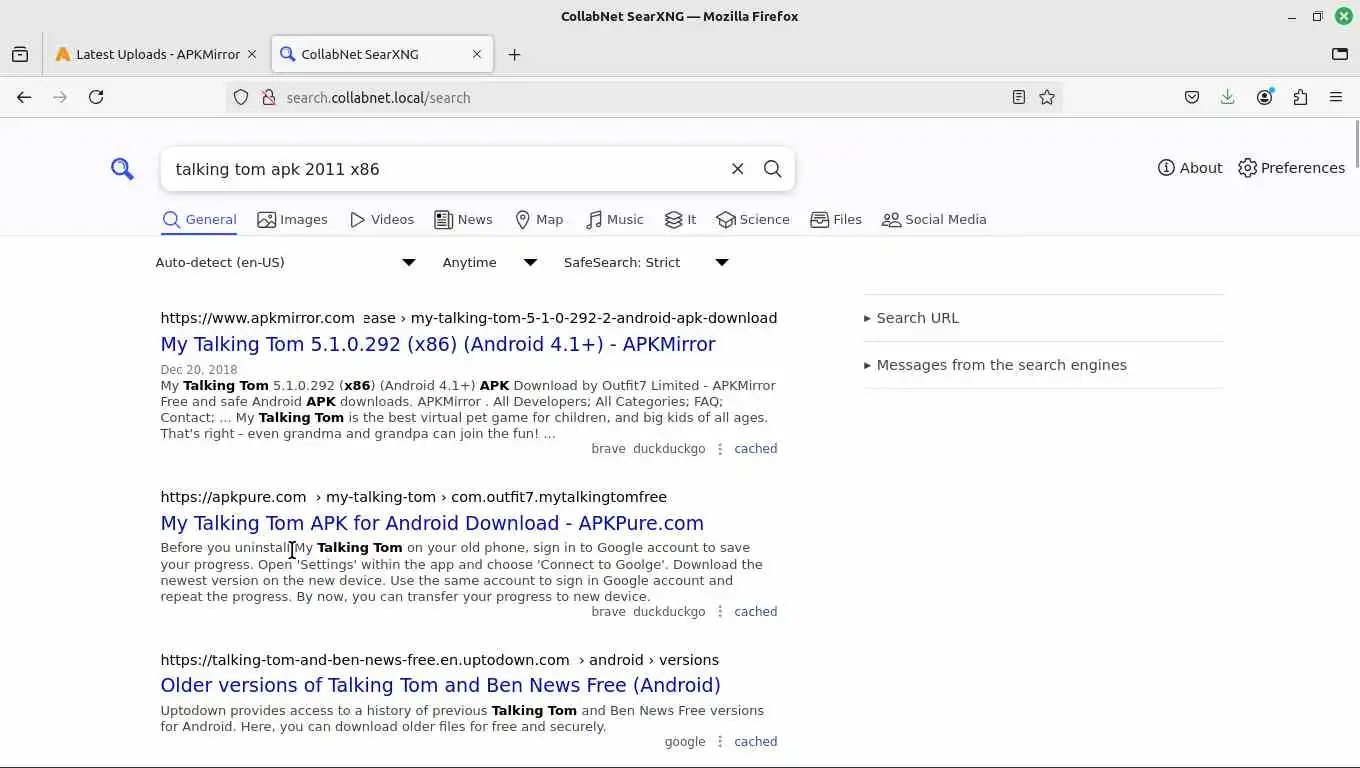The image size is (1360, 768).
Task: Open a new browser tab
Action: click(x=514, y=54)
